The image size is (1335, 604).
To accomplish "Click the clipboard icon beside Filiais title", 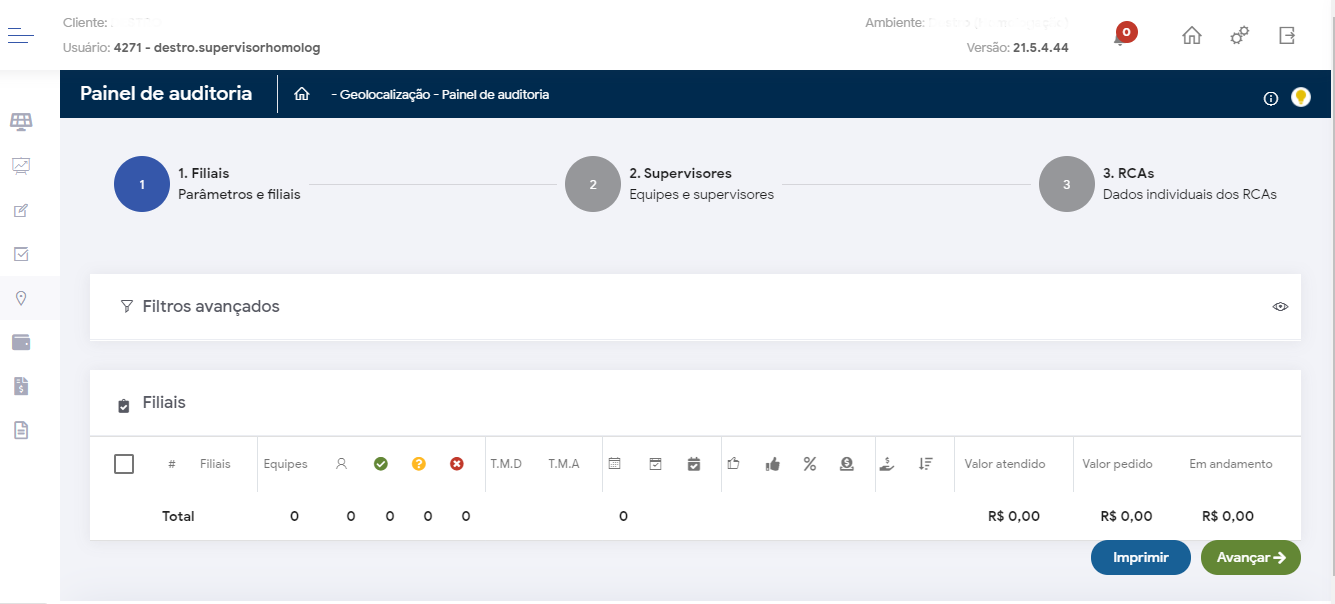I will tap(124, 406).
